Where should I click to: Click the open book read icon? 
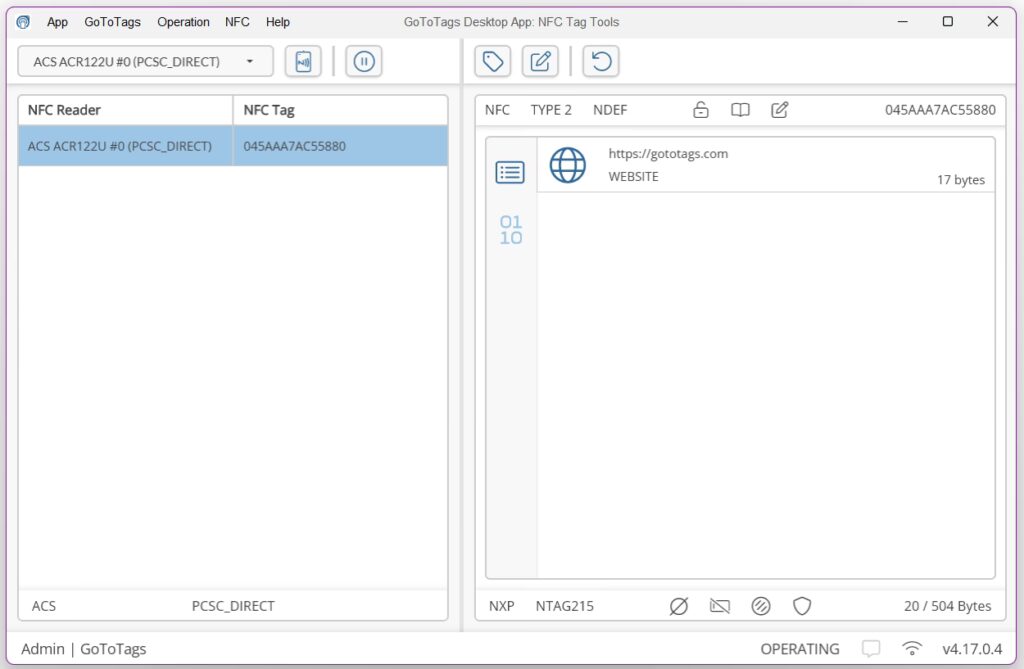coord(740,110)
